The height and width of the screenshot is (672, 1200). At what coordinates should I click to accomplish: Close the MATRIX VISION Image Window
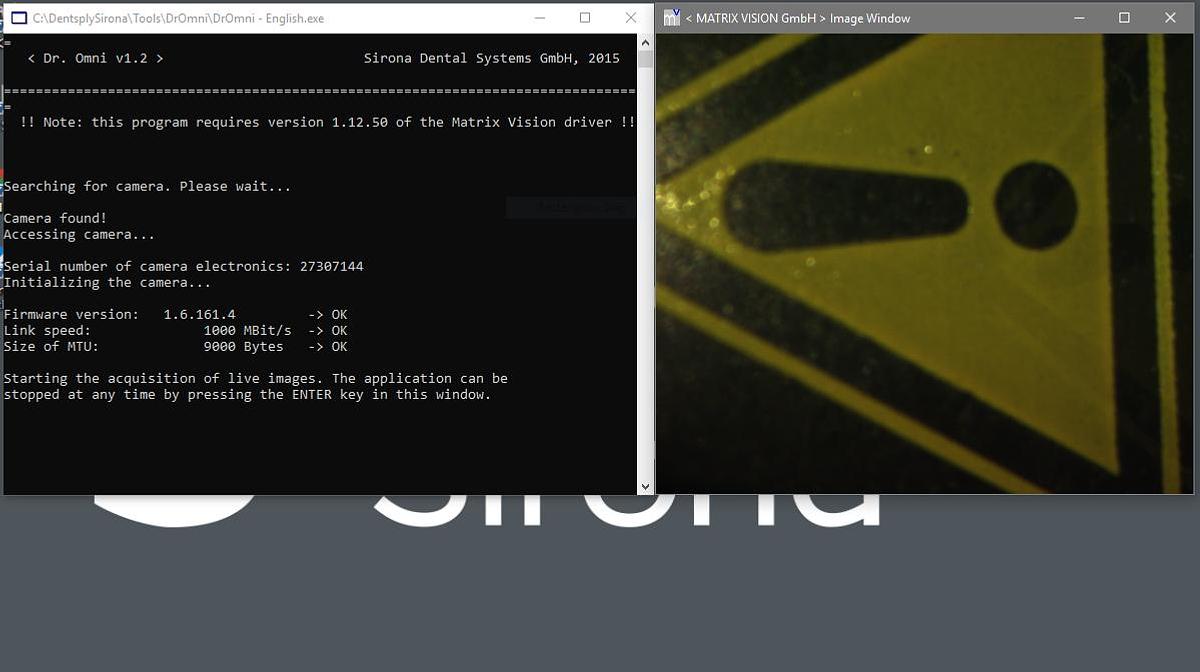[1170, 18]
